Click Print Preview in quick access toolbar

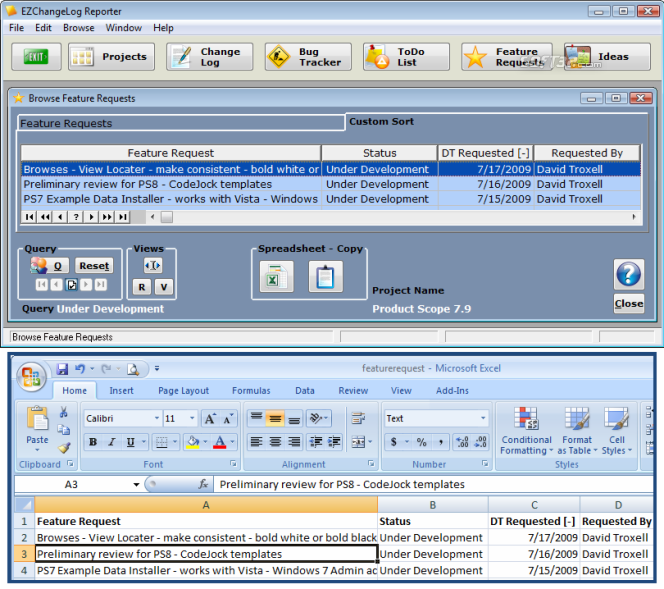tap(133, 369)
